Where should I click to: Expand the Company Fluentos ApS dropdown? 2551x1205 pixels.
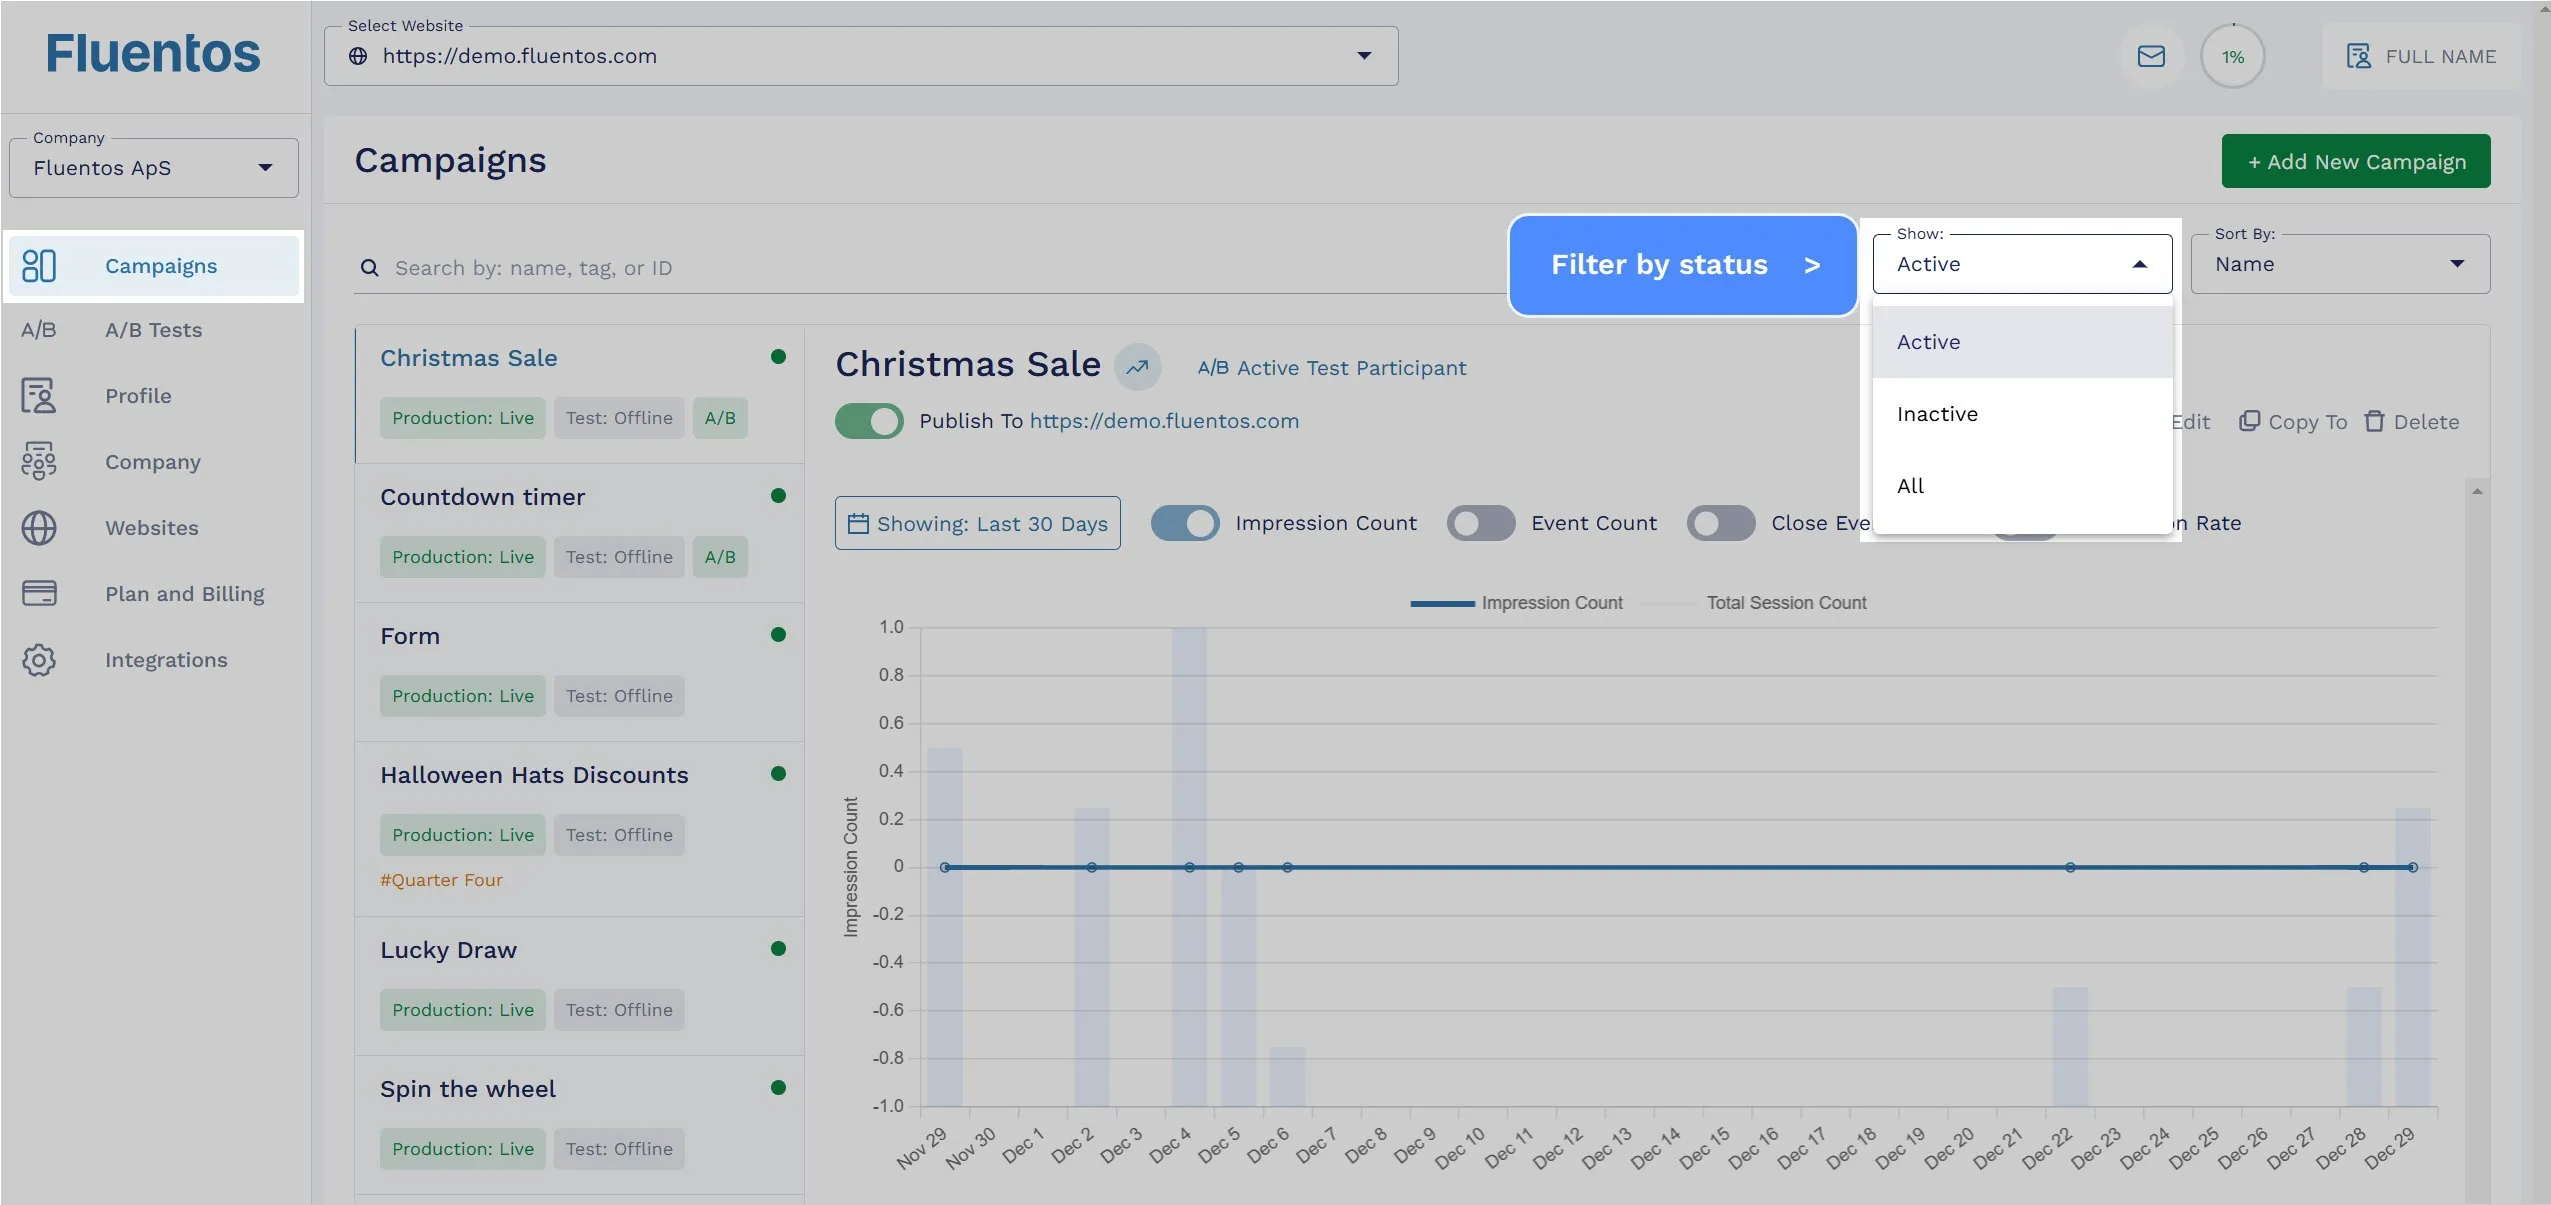click(x=154, y=168)
